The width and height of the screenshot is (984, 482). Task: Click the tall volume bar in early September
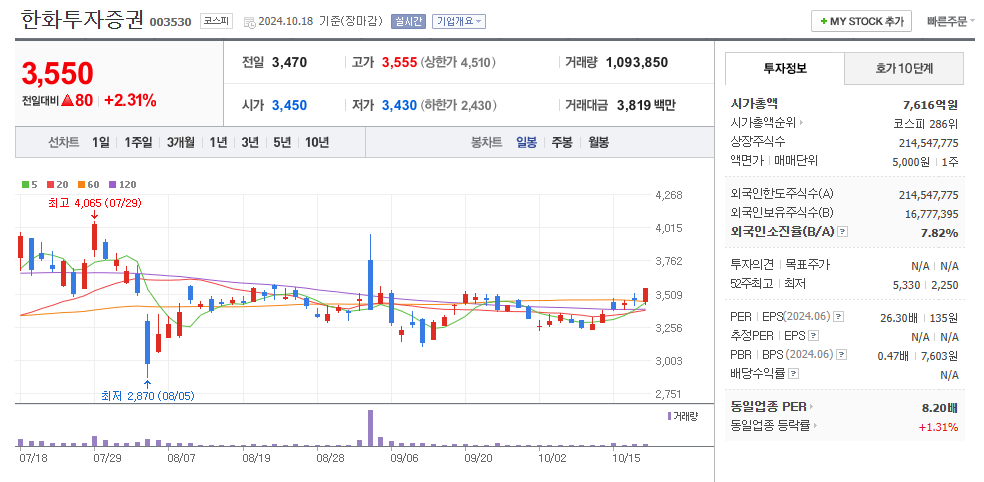(x=370, y=428)
